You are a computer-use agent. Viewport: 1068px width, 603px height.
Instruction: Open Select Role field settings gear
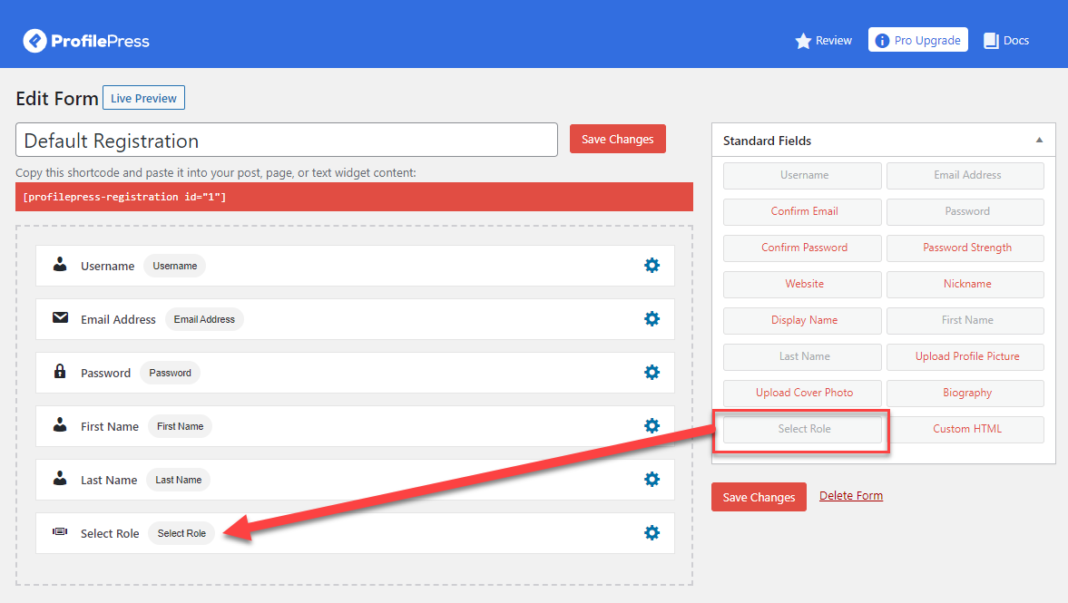pyautogui.click(x=652, y=533)
